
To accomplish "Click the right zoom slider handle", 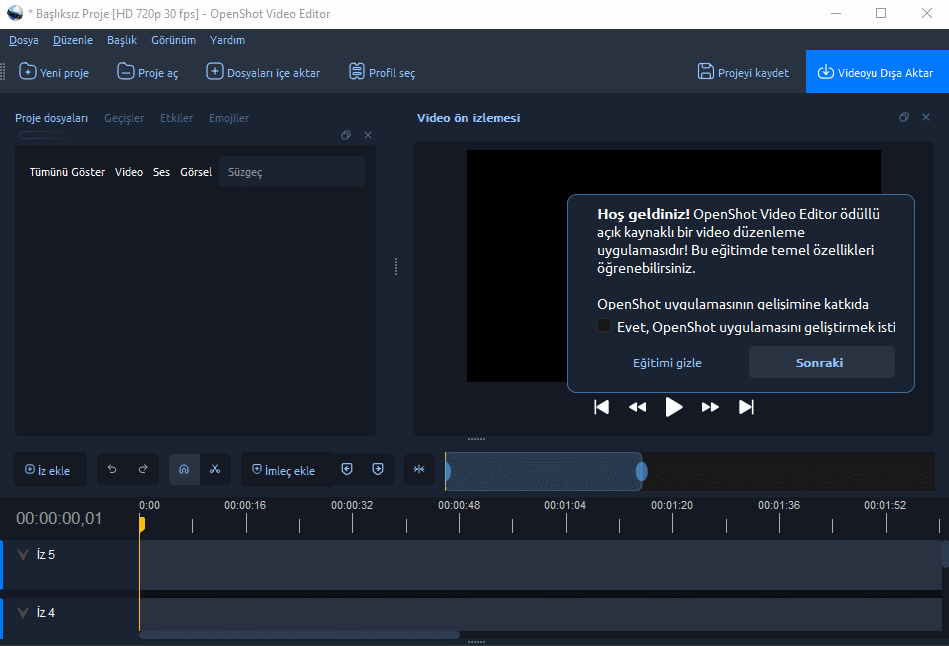I will pyautogui.click(x=642, y=471).
